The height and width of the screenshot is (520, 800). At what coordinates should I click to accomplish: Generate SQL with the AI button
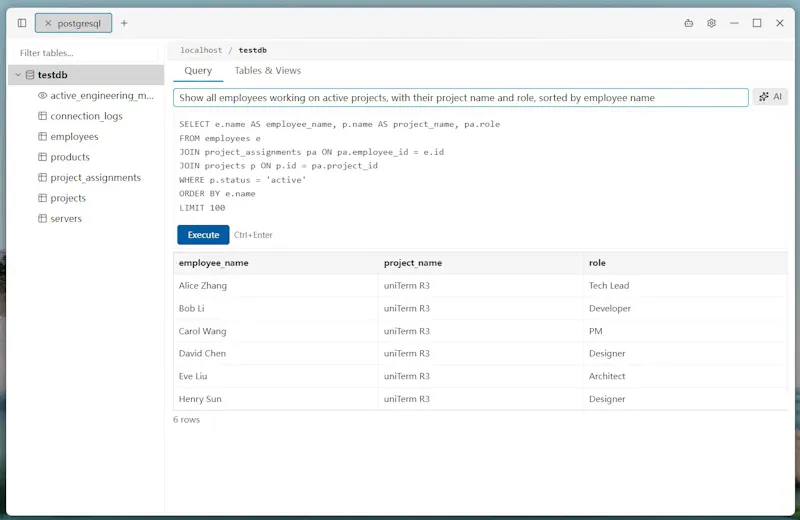click(770, 96)
